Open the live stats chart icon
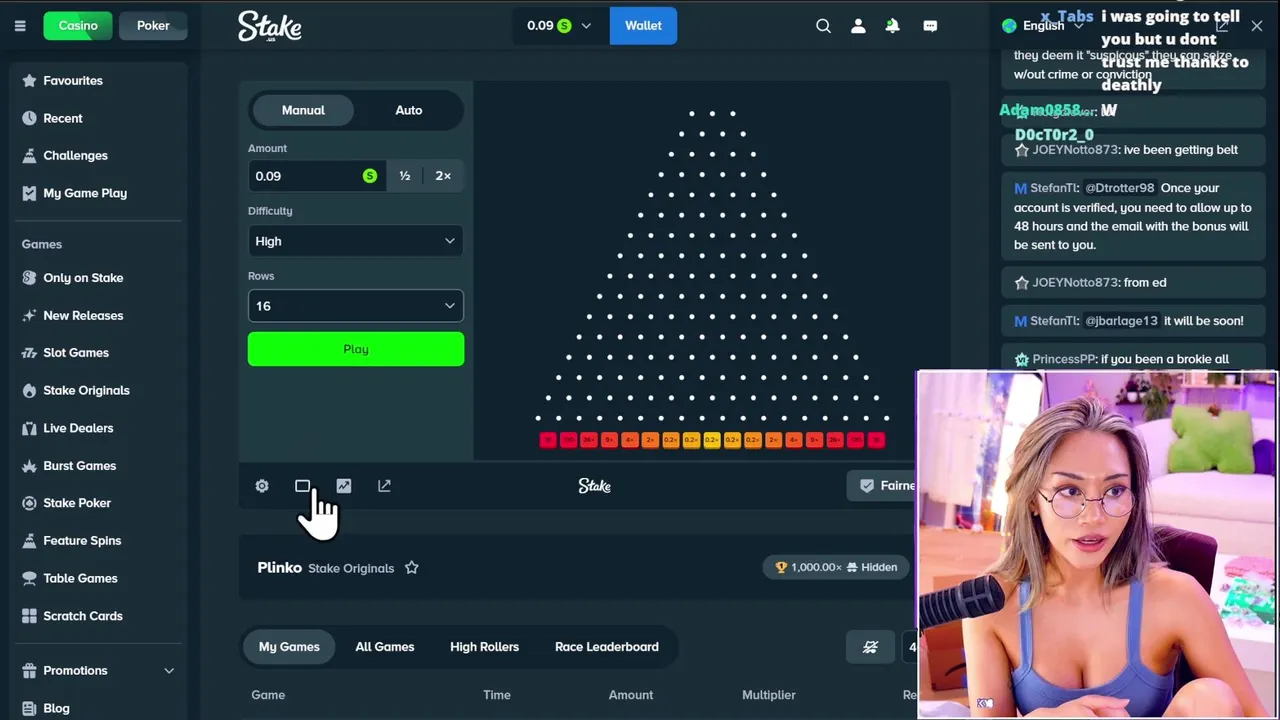This screenshot has width=1280, height=720. tap(344, 486)
